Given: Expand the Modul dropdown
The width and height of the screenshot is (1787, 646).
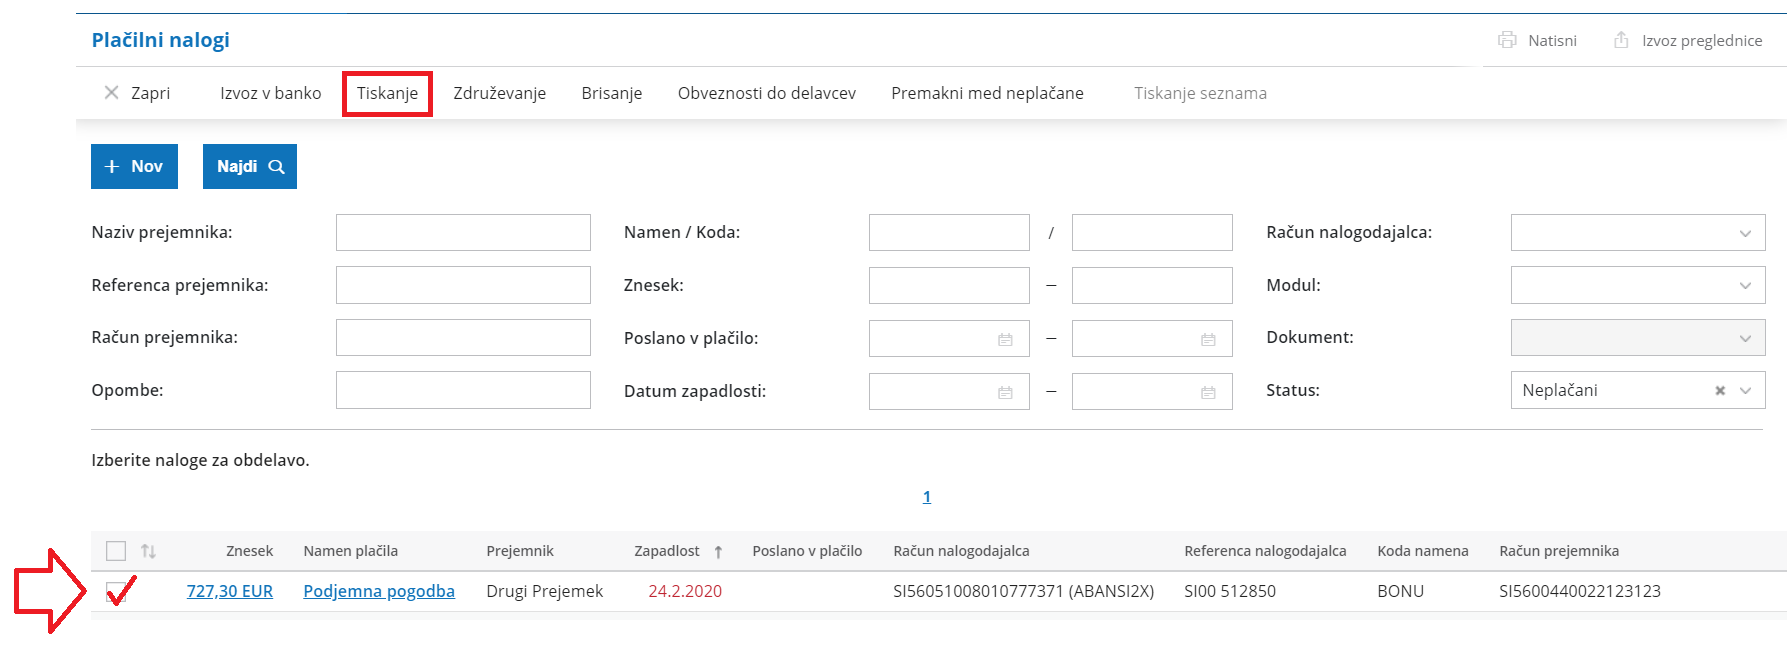Looking at the screenshot, I should 1745,286.
